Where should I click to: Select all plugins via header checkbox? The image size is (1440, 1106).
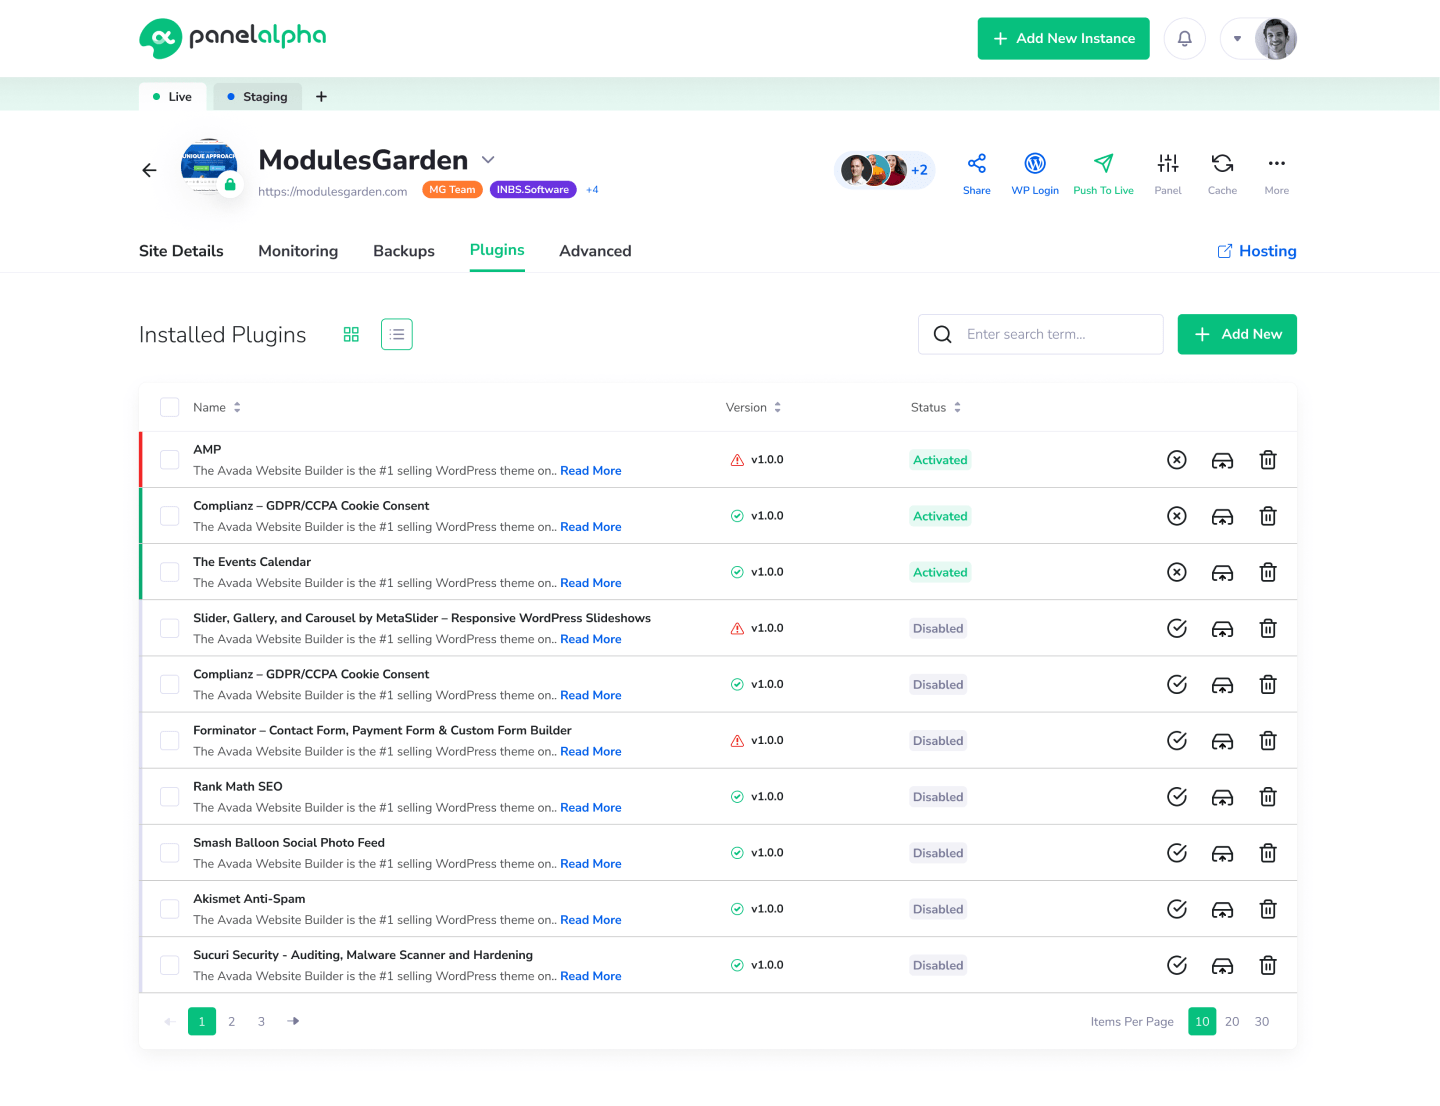click(x=169, y=407)
